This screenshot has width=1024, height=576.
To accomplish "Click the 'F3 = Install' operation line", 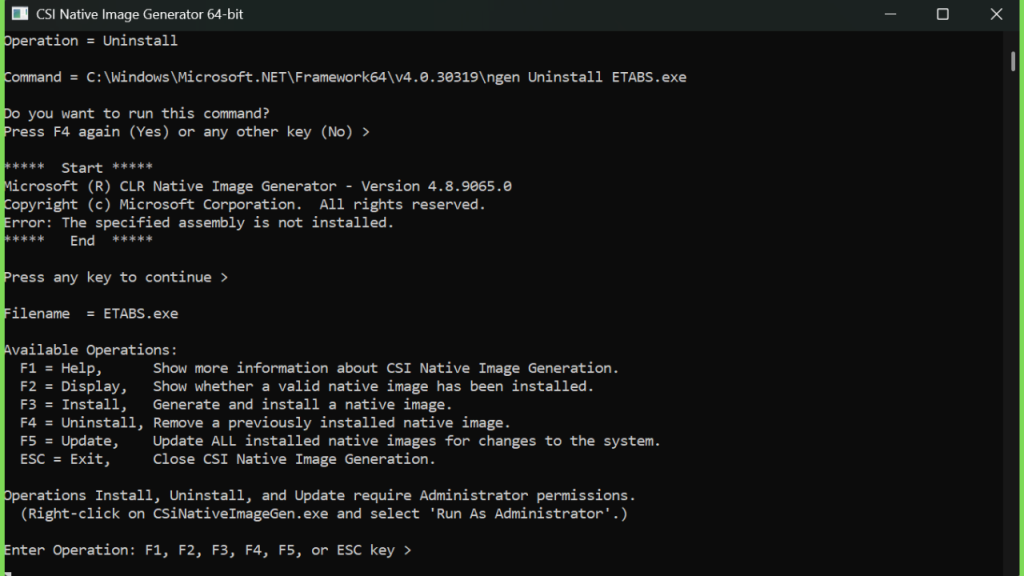I will coord(236,405).
